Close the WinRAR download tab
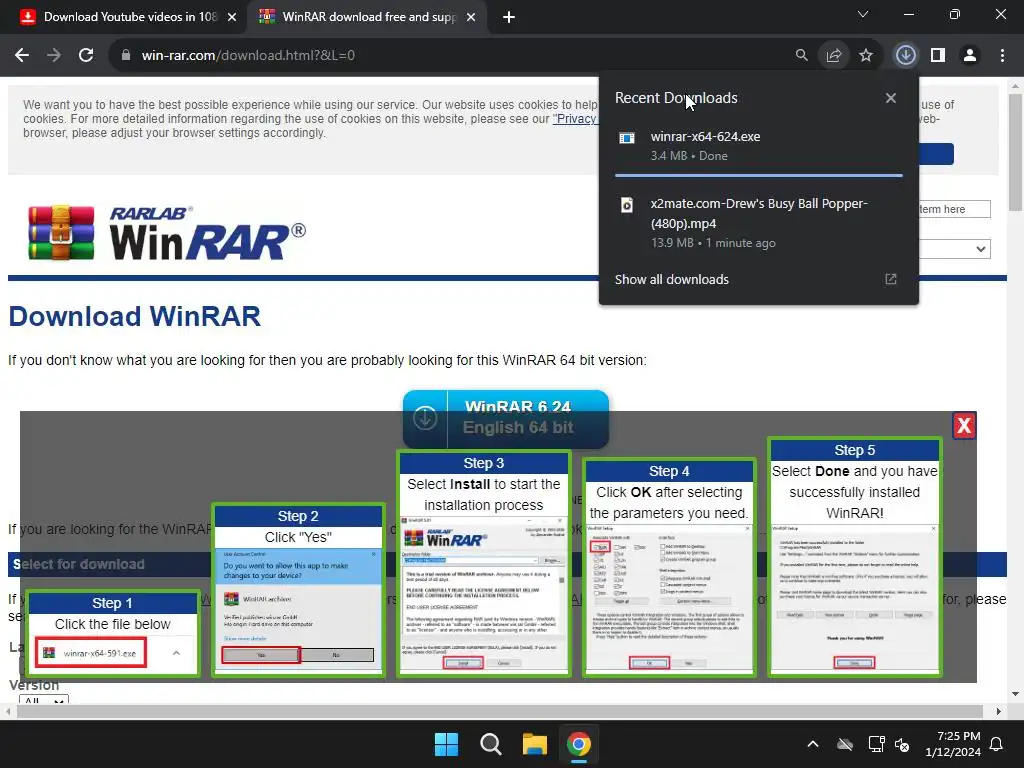Image resolution: width=1024 pixels, height=768 pixels. tap(470, 17)
